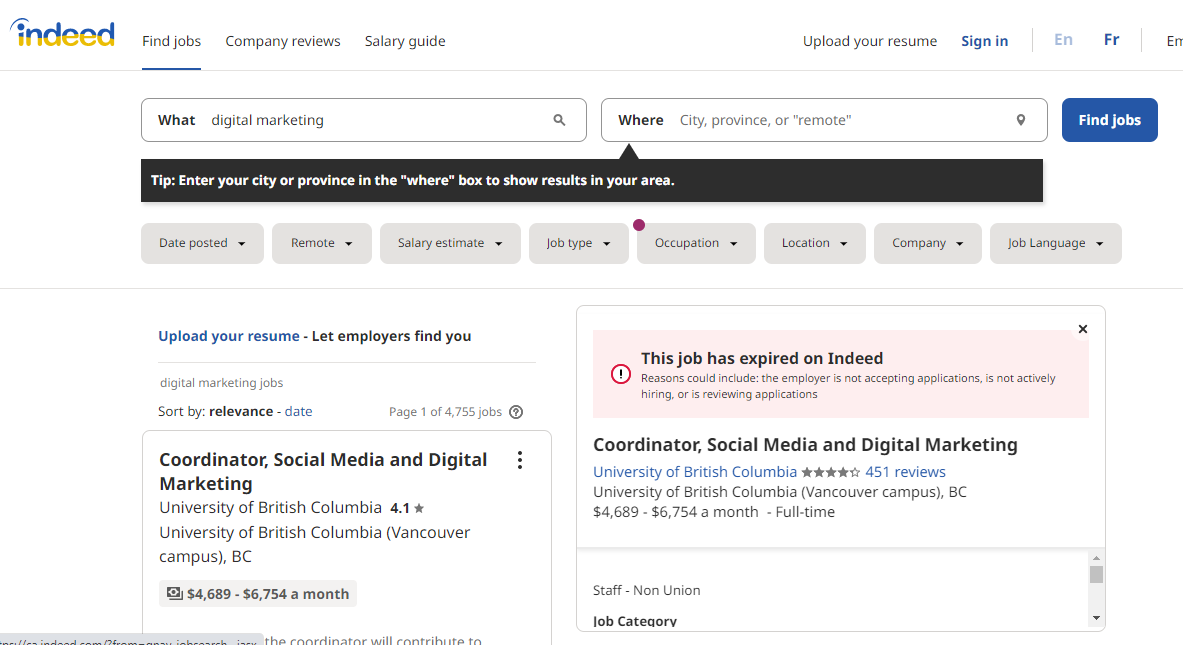The width and height of the screenshot is (1183, 645).
Task: Close the expired job details panel
Action: point(1083,329)
